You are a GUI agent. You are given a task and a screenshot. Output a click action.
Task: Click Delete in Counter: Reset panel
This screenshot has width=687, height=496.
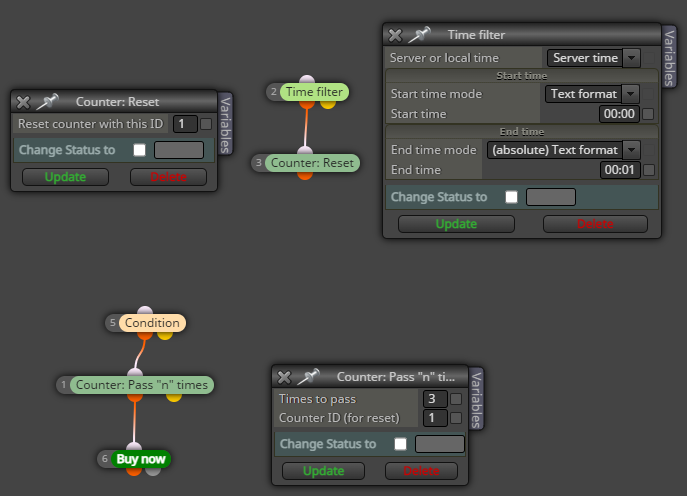[168, 177]
